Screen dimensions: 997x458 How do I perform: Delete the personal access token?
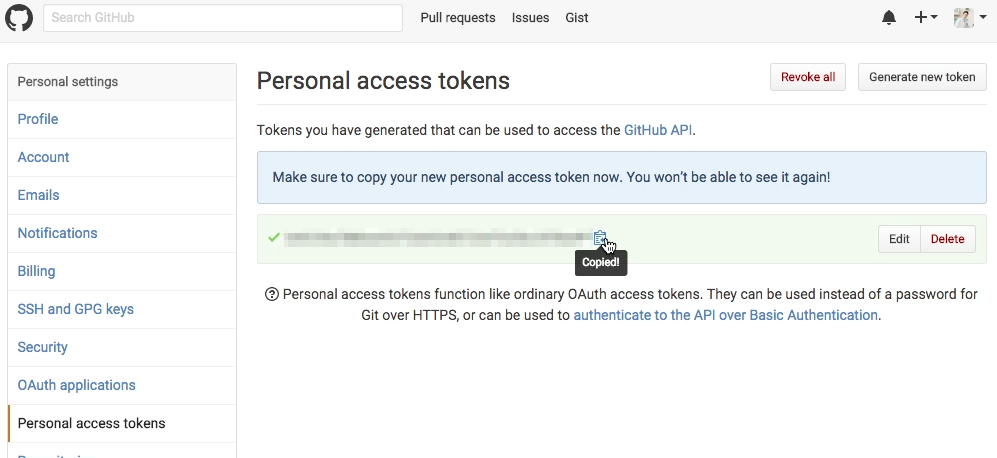coord(947,239)
